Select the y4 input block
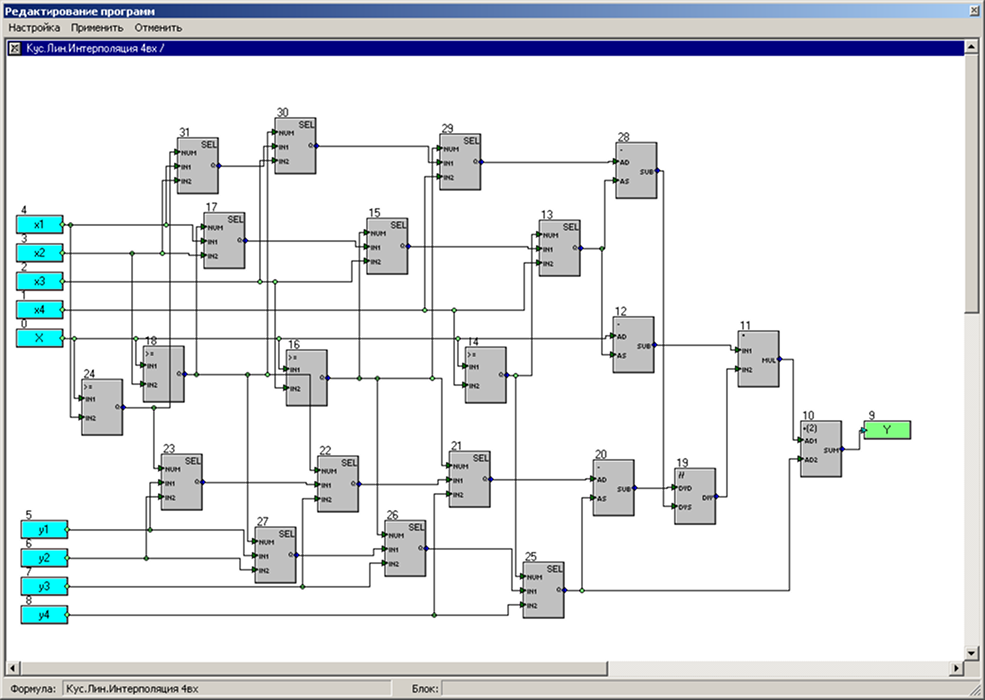The image size is (985, 700). click(44, 614)
